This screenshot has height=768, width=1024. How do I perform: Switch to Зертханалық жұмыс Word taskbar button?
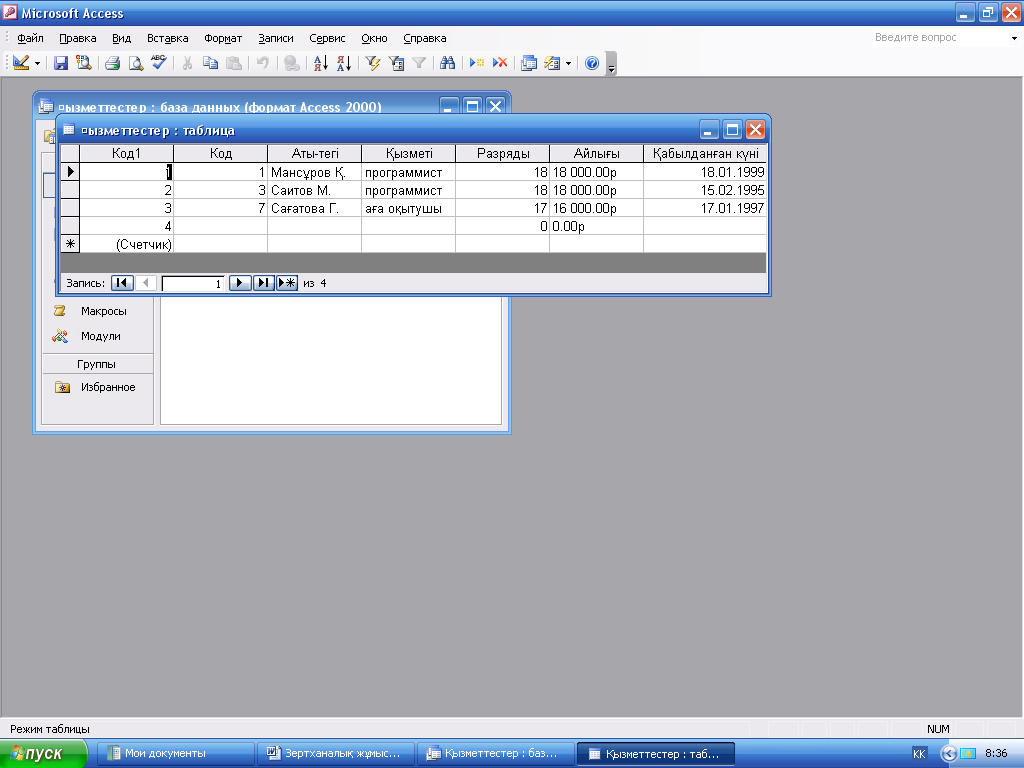click(x=336, y=754)
